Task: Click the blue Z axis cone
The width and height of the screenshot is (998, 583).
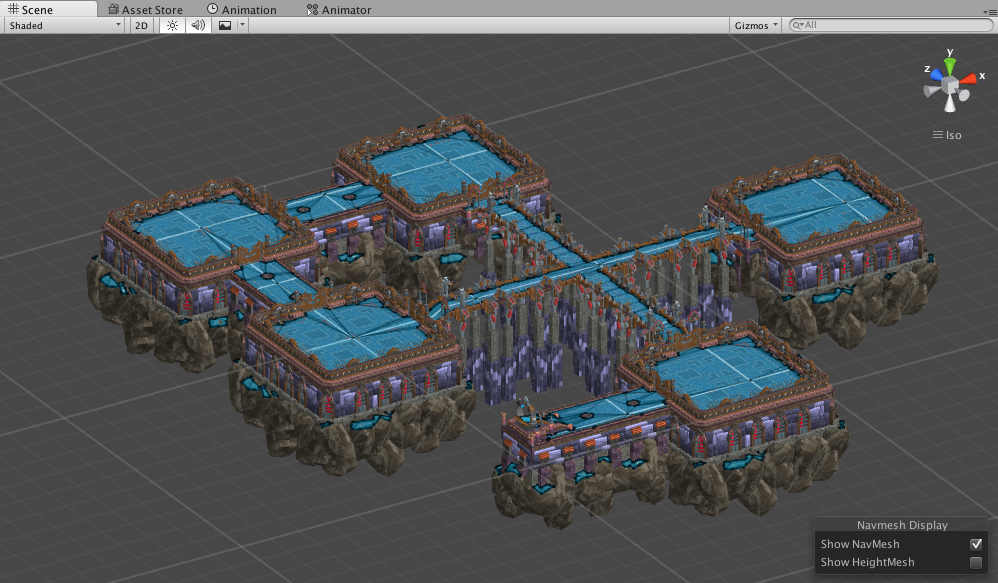Action: pyautogui.click(x=937, y=75)
